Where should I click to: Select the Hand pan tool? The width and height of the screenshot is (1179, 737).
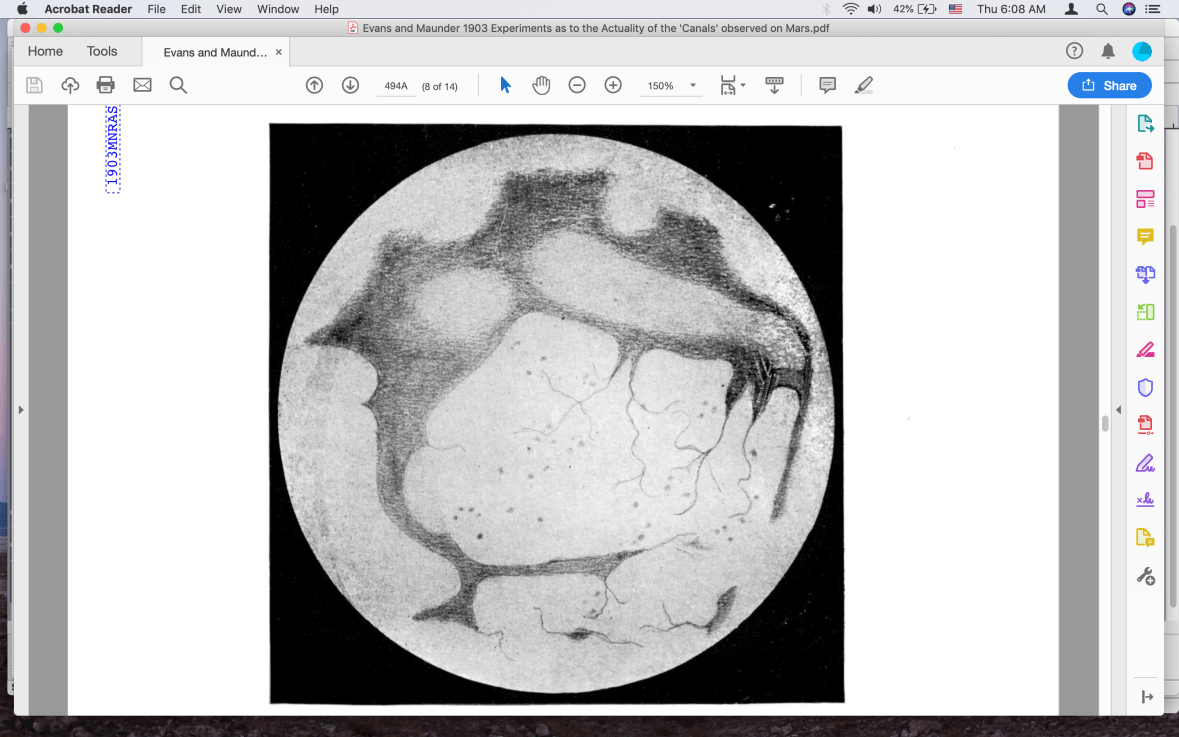click(541, 85)
